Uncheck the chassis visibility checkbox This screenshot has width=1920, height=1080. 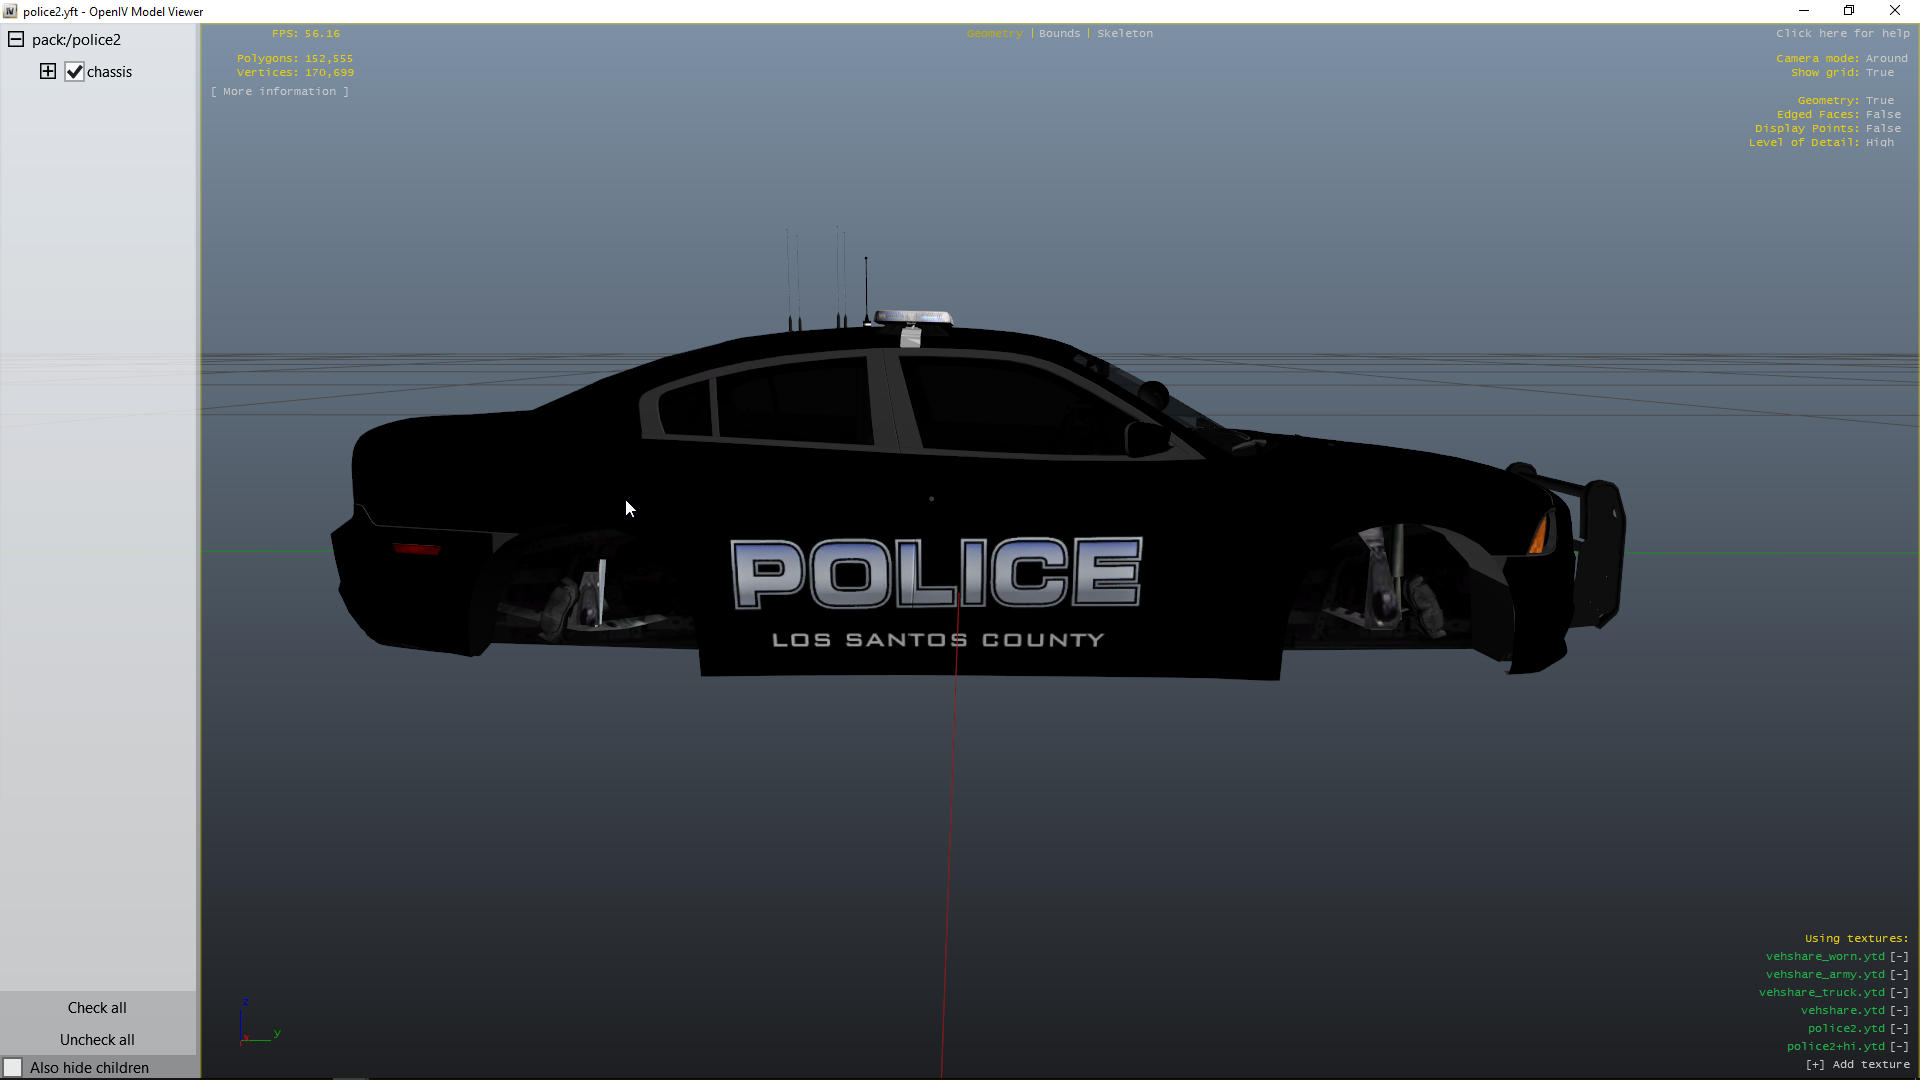[75, 72]
